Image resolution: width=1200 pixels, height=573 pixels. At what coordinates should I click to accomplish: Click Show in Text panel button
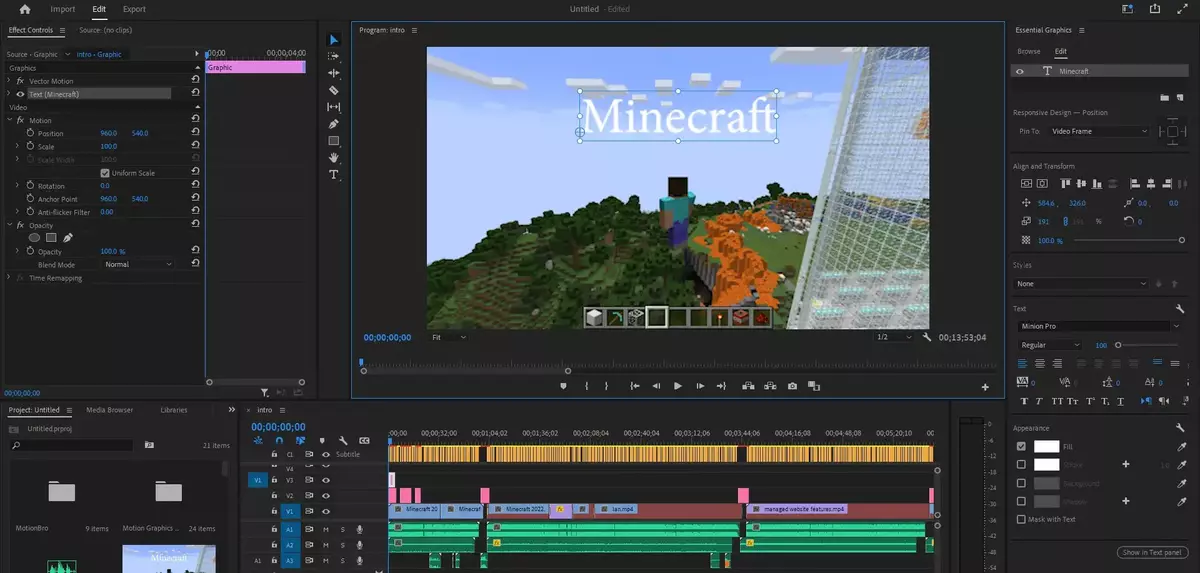[1153, 553]
